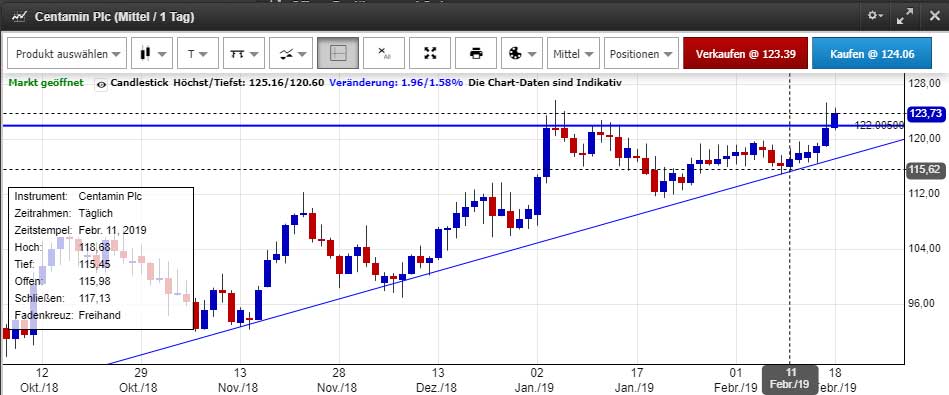949x395 pixels.
Task: Open the color palette dropdown
Action: pos(522,54)
